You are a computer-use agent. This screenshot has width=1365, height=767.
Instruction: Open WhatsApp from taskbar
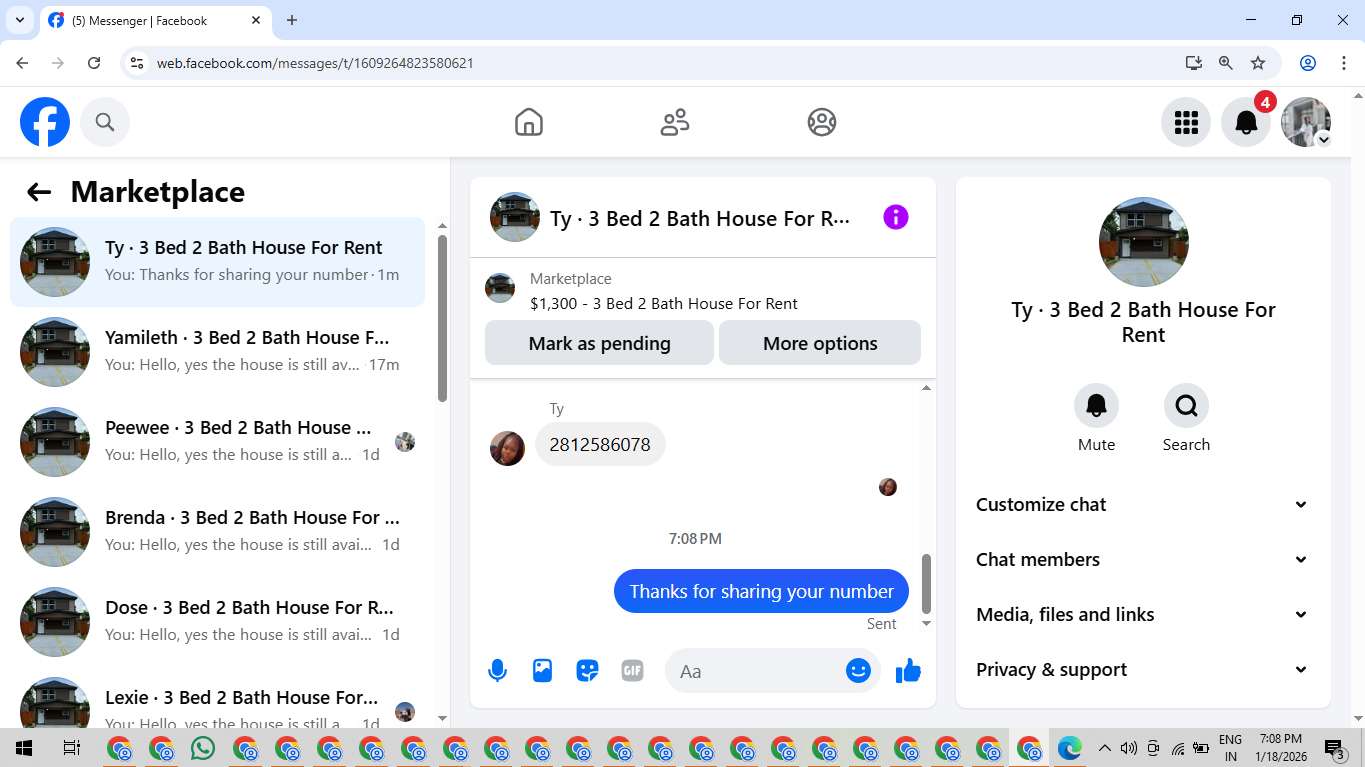click(203, 748)
